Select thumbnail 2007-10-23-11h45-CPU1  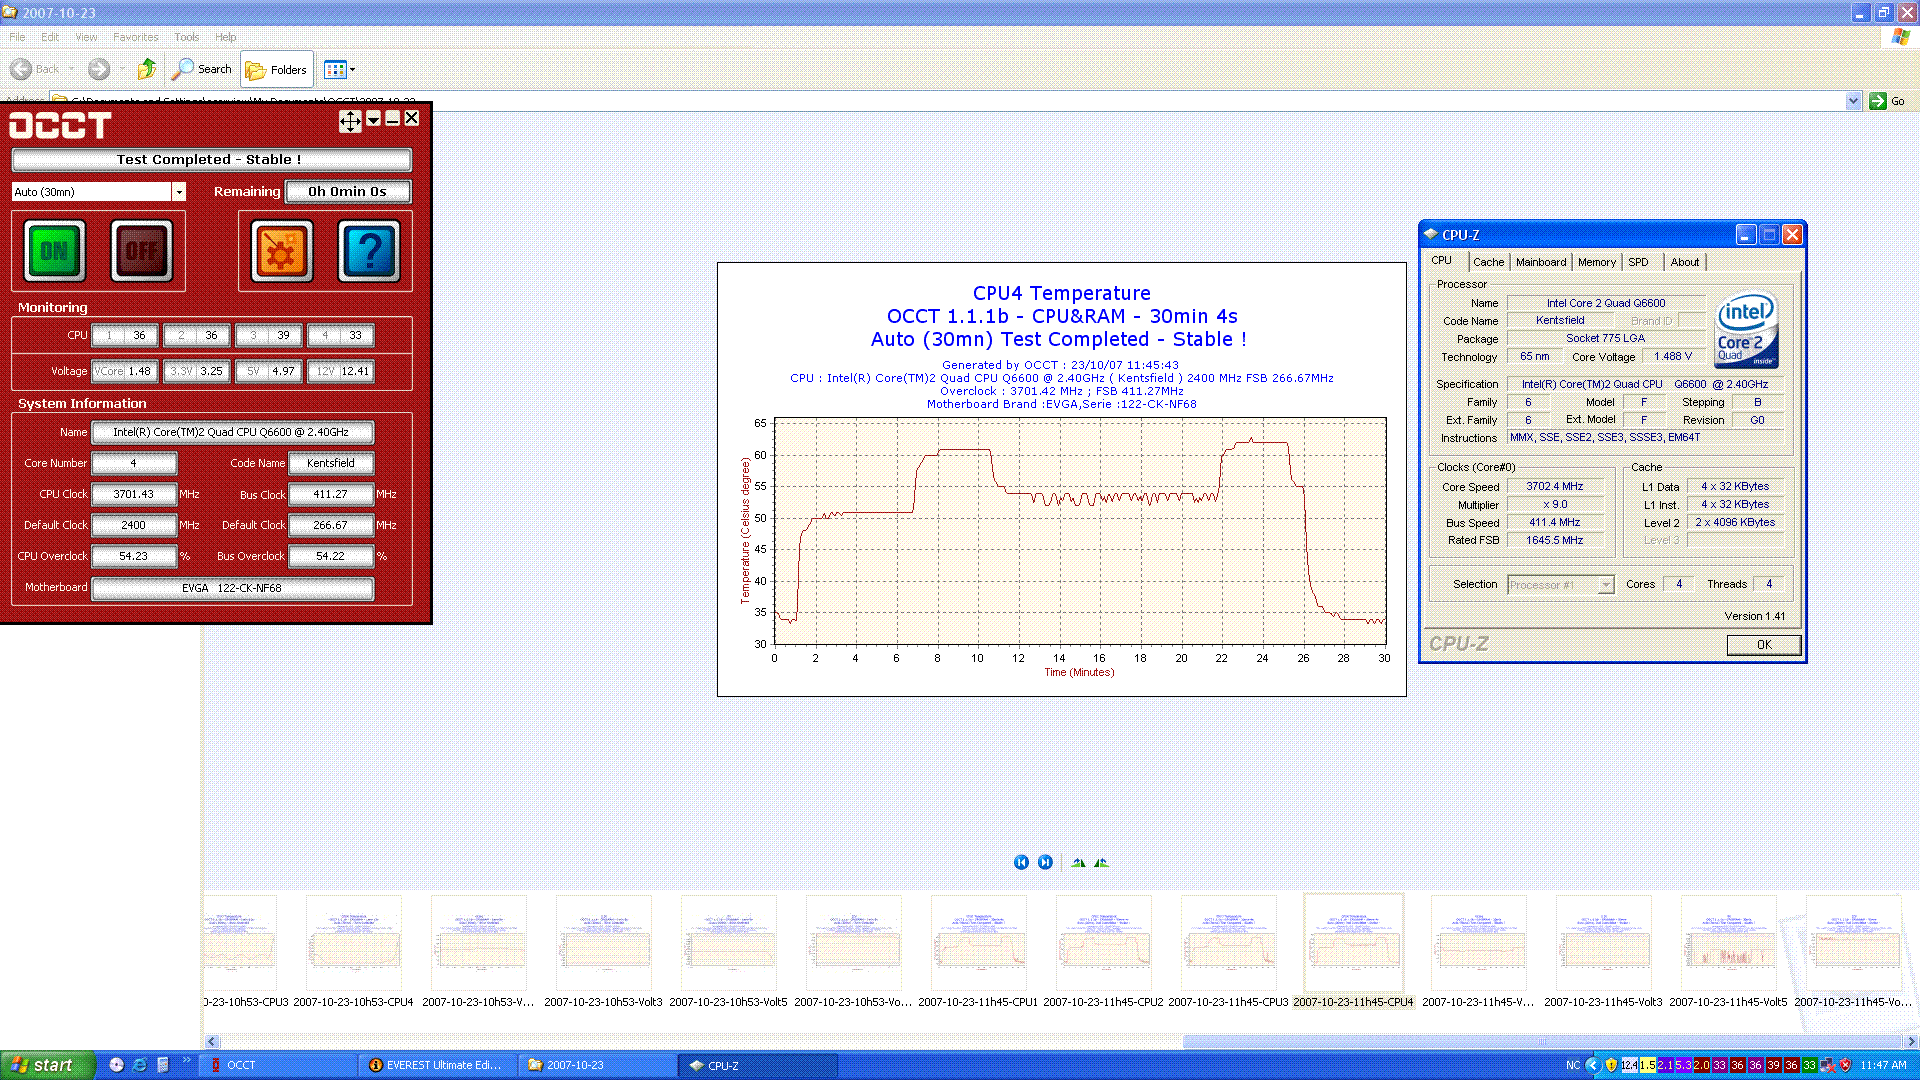[978, 950]
